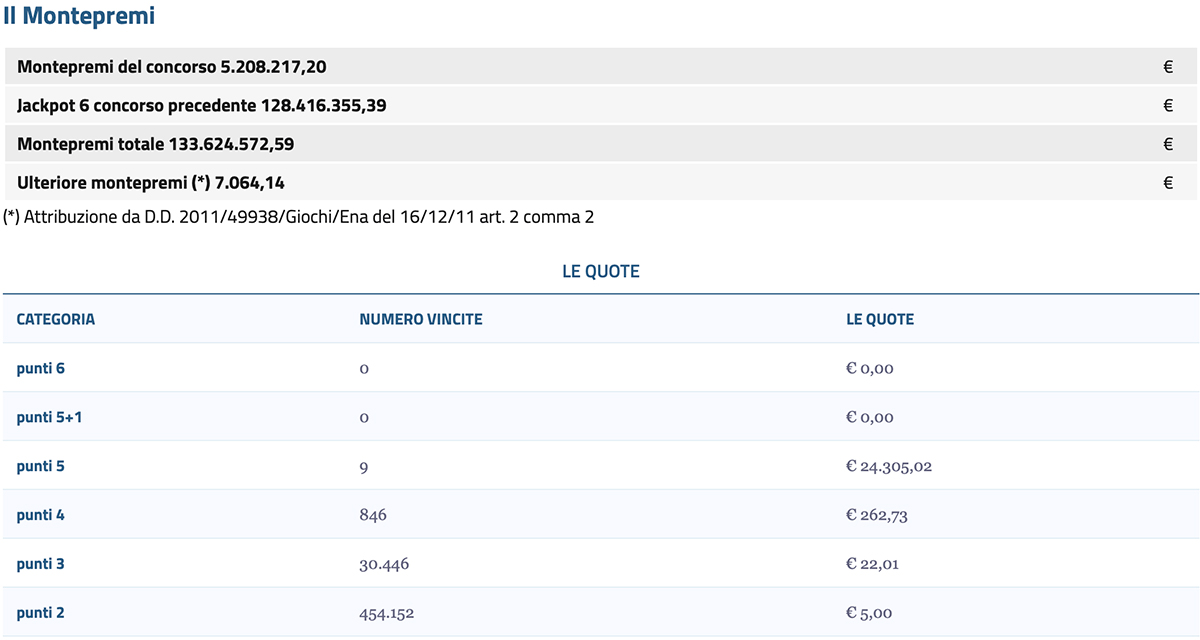
Task: Select the punti 5 category
Action: 41,466
